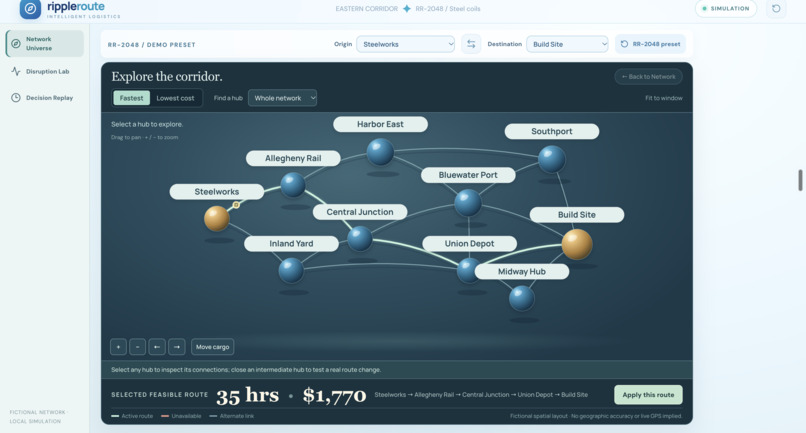
Task: Click the reset icon next to SIMULATION
Action: coord(776,9)
